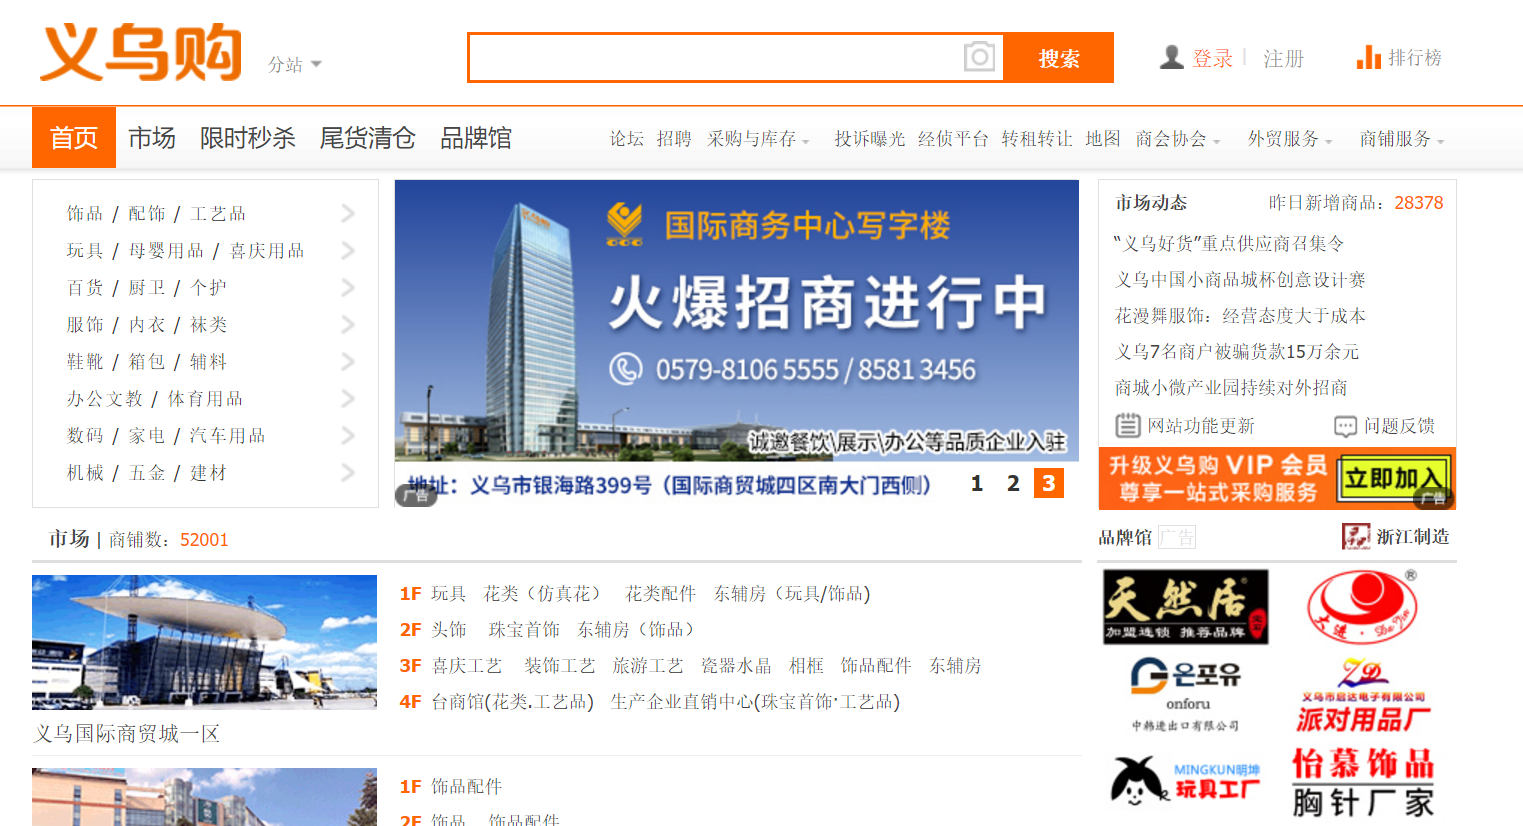This screenshot has height=826, width=1523.
Task: Open the 采购与库存 dropdown menu
Action: pos(758,139)
